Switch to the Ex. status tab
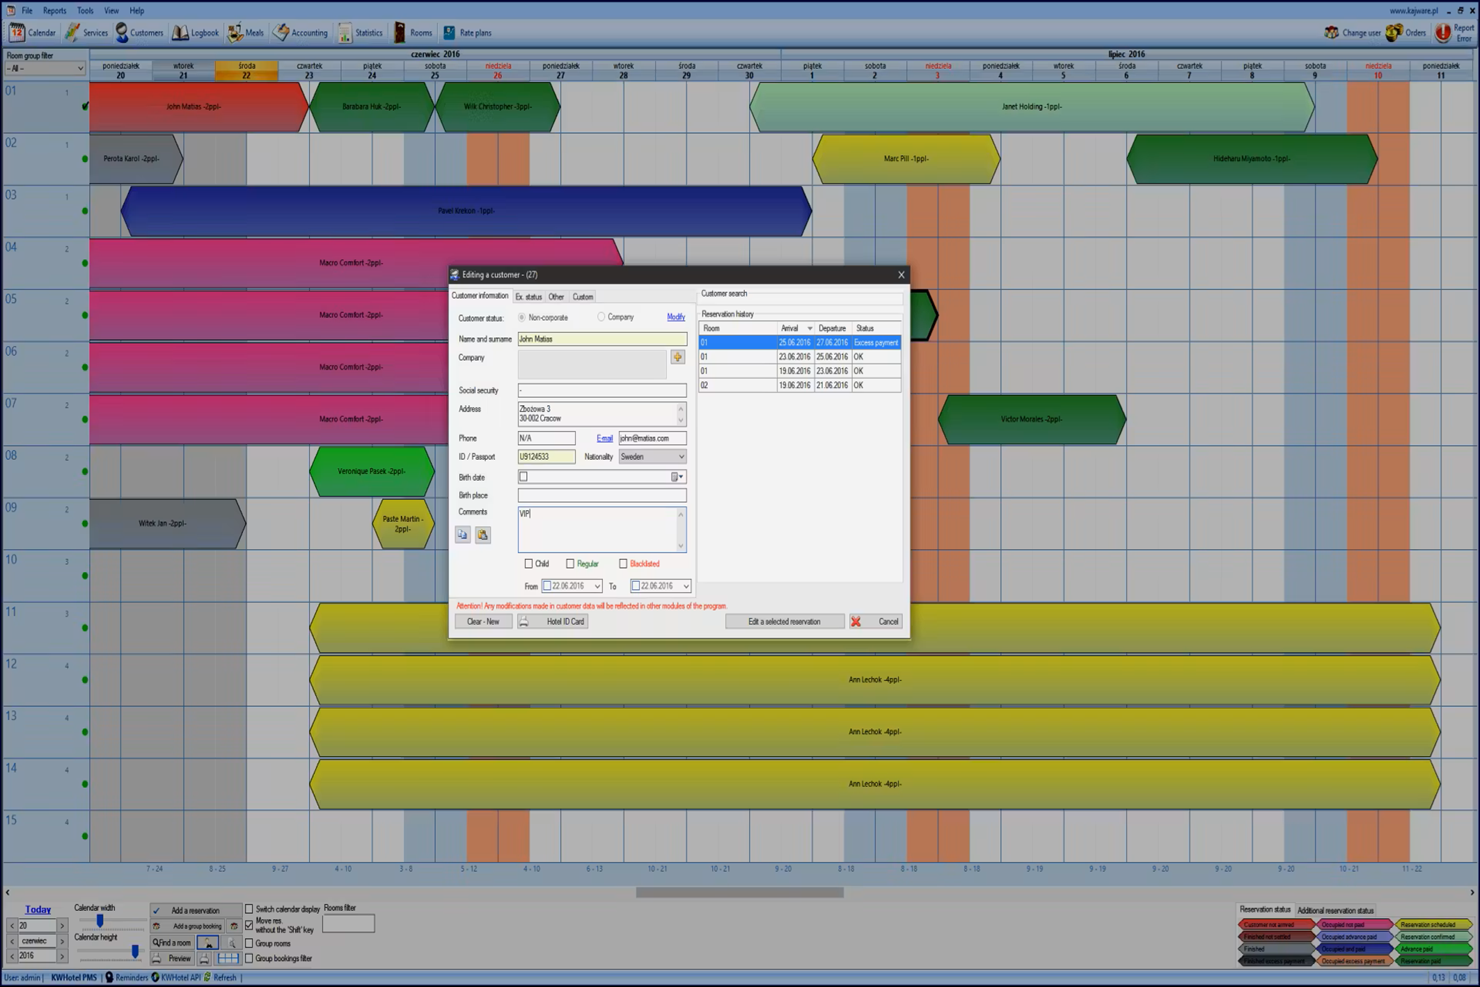The width and height of the screenshot is (1480, 987). 528,297
